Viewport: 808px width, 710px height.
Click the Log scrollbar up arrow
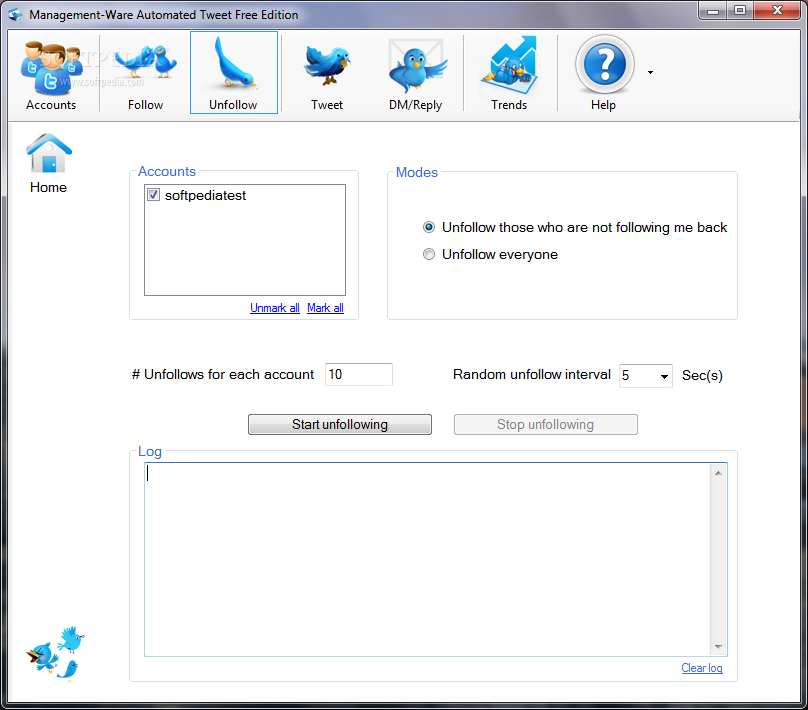coord(718,472)
